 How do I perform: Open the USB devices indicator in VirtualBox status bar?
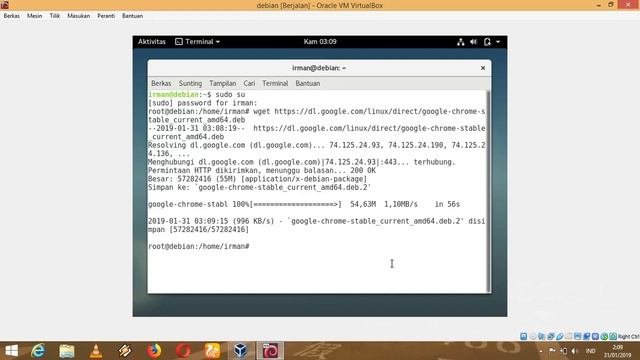click(560, 336)
